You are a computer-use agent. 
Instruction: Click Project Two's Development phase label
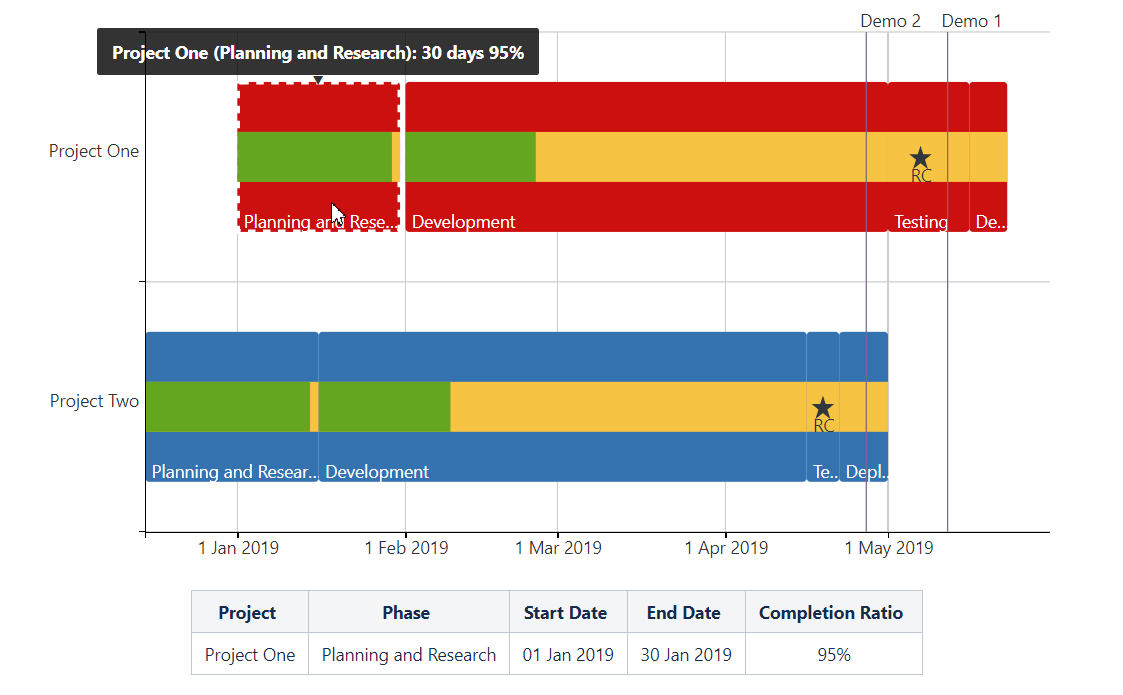377,472
